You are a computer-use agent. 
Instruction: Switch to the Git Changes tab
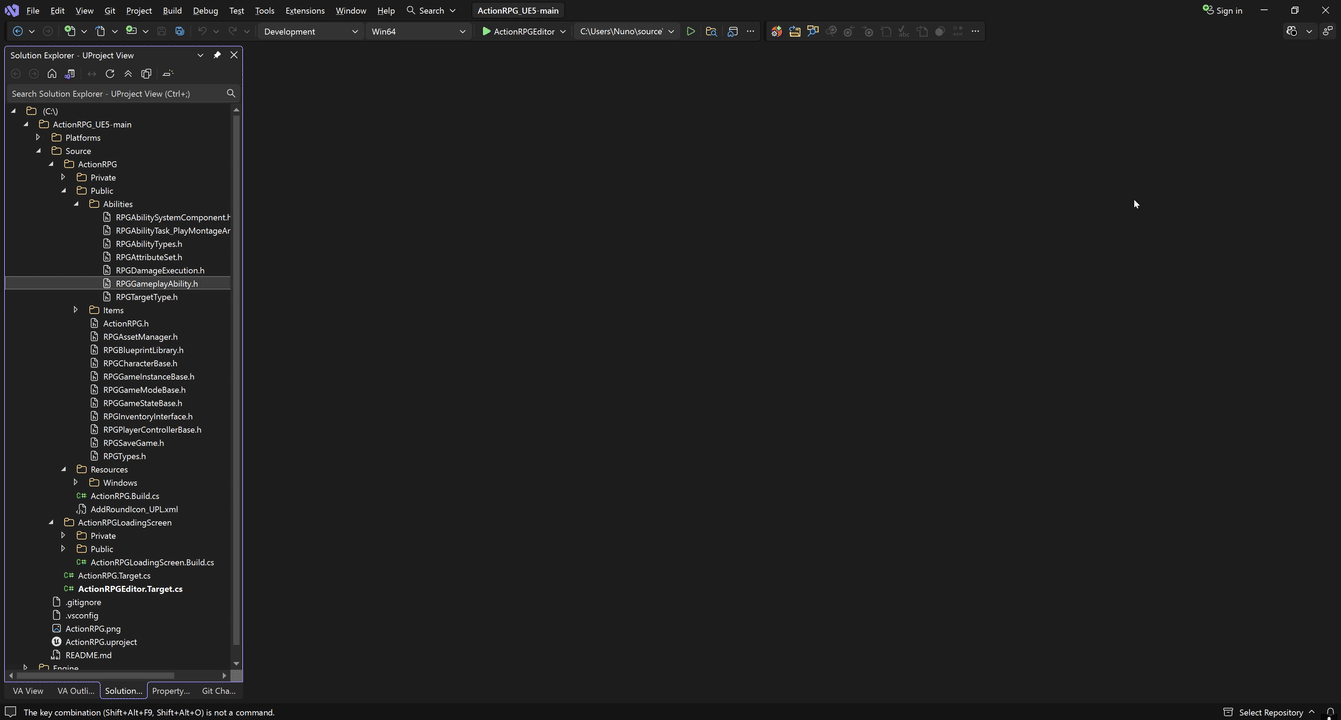coord(218,691)
